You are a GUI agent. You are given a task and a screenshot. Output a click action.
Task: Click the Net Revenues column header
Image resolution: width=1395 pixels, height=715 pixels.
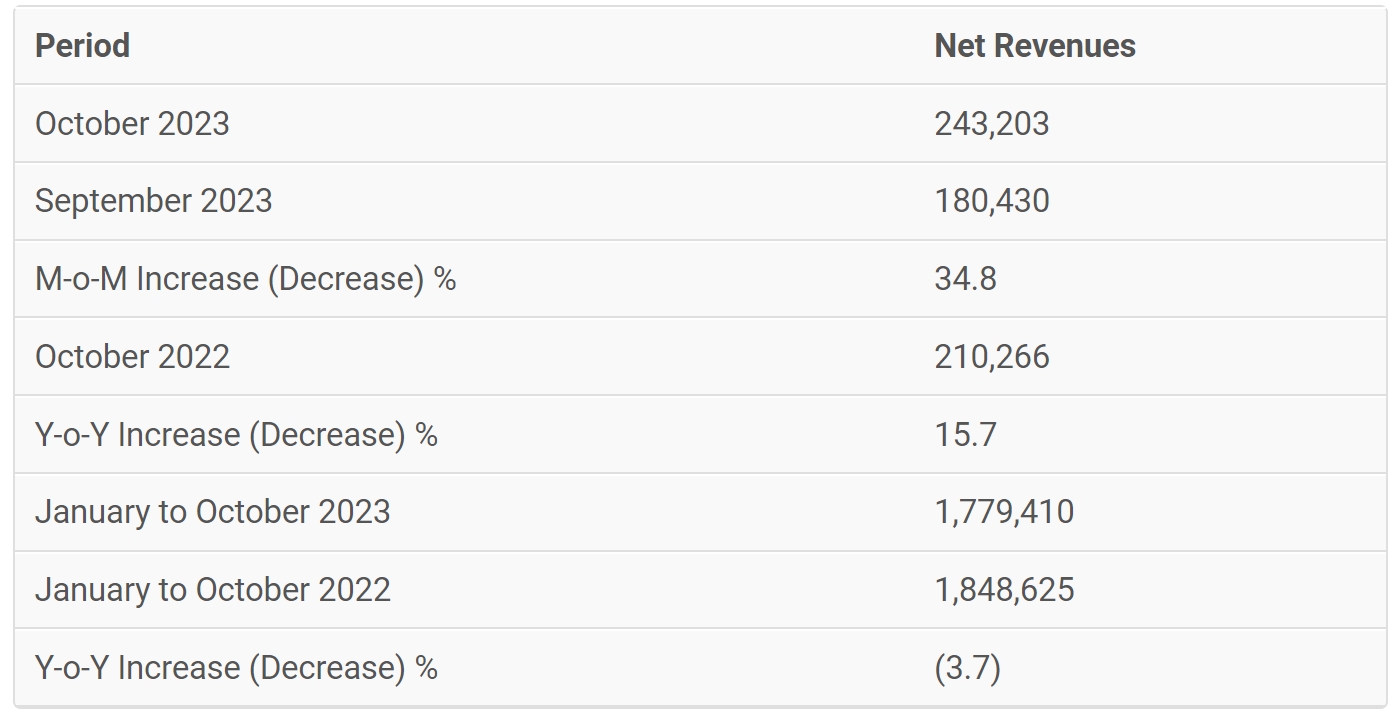pos(1034,46)
